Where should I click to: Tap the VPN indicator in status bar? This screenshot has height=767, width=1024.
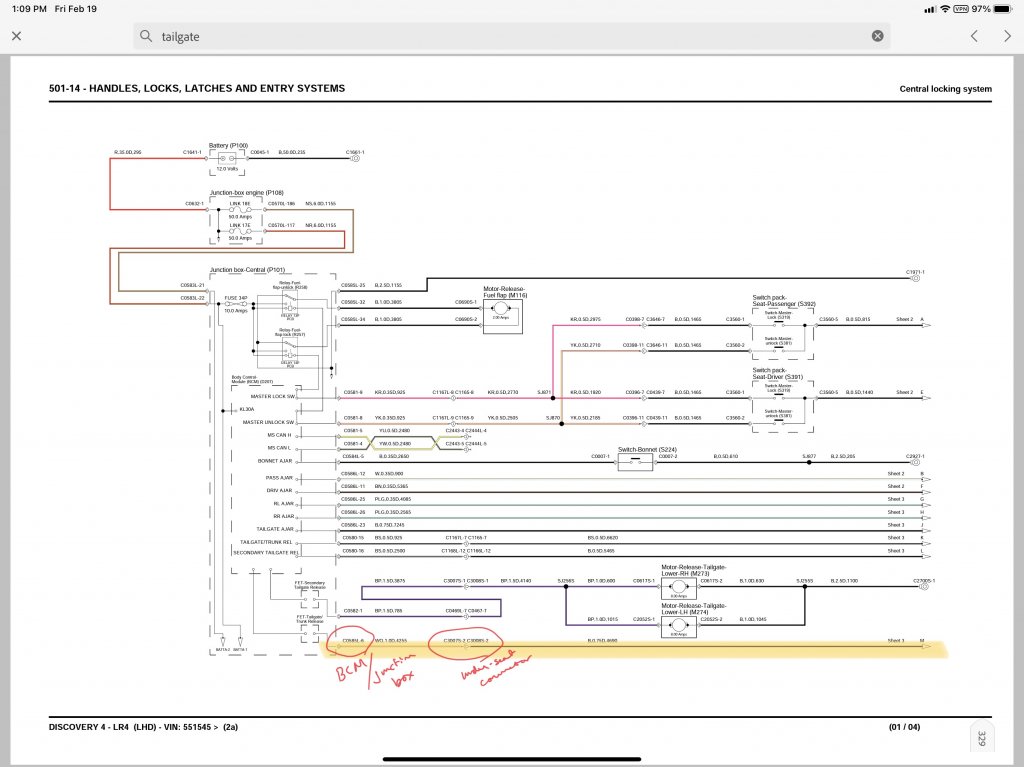click(x=961, y=9)
